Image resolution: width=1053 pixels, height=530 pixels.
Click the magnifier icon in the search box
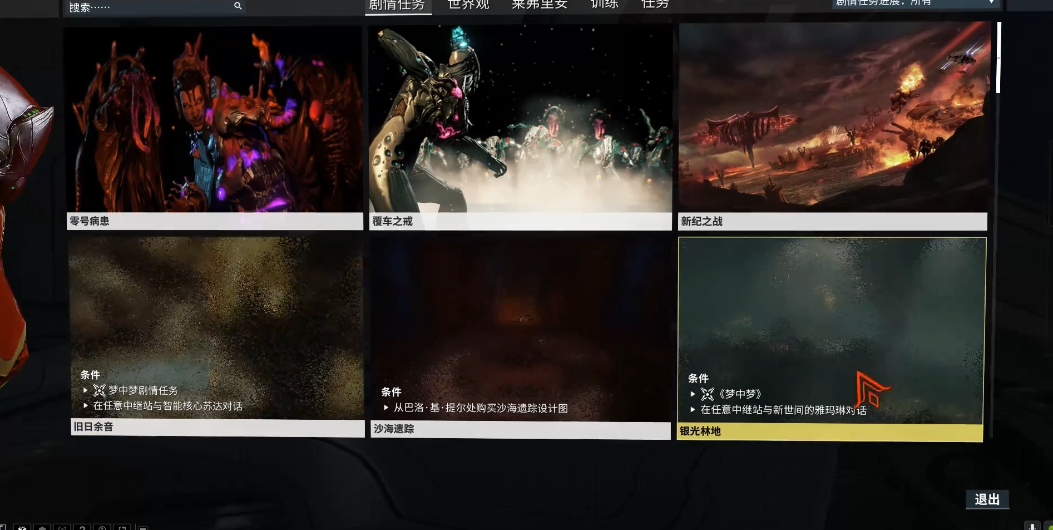click(238, 5)
